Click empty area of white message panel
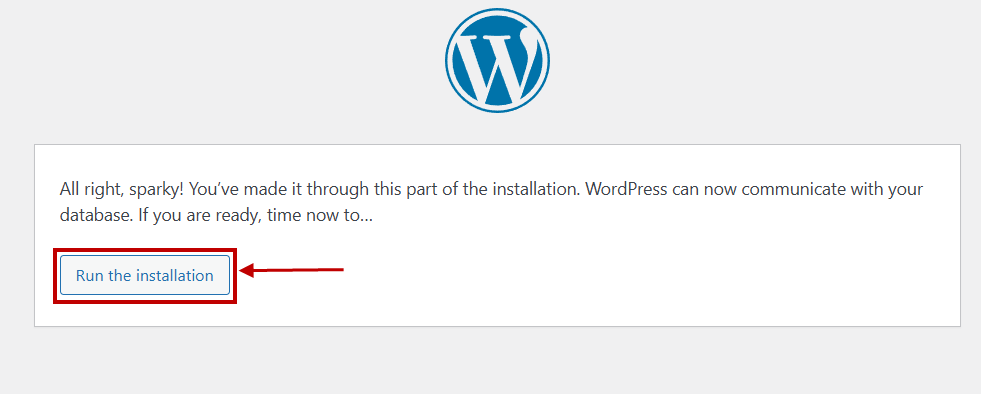981x394 pixels. coord(626,275)
